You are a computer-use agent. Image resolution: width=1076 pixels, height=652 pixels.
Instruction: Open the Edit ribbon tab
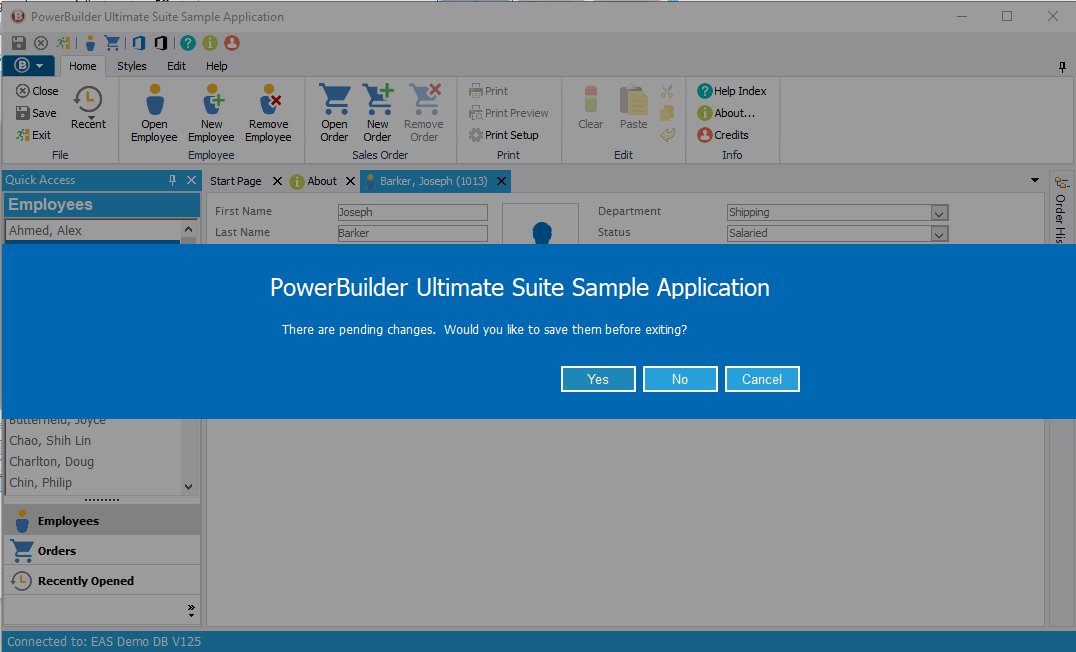click(x=176, y=66)
